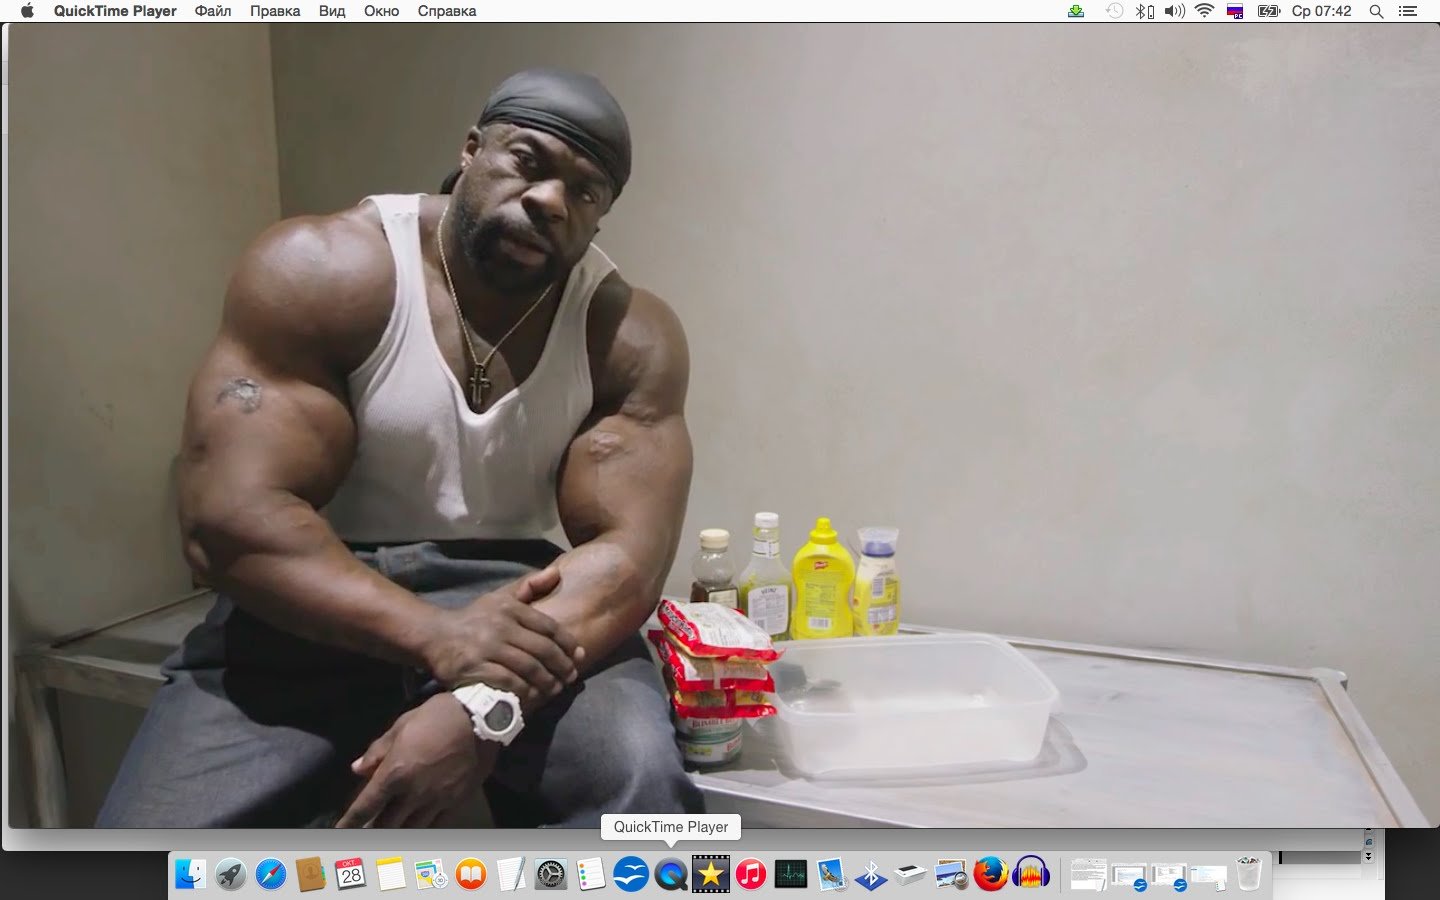This screenshot has width=1440, height=900.
Task: Open System Preferences from the dock
Action: pos(550,875)
